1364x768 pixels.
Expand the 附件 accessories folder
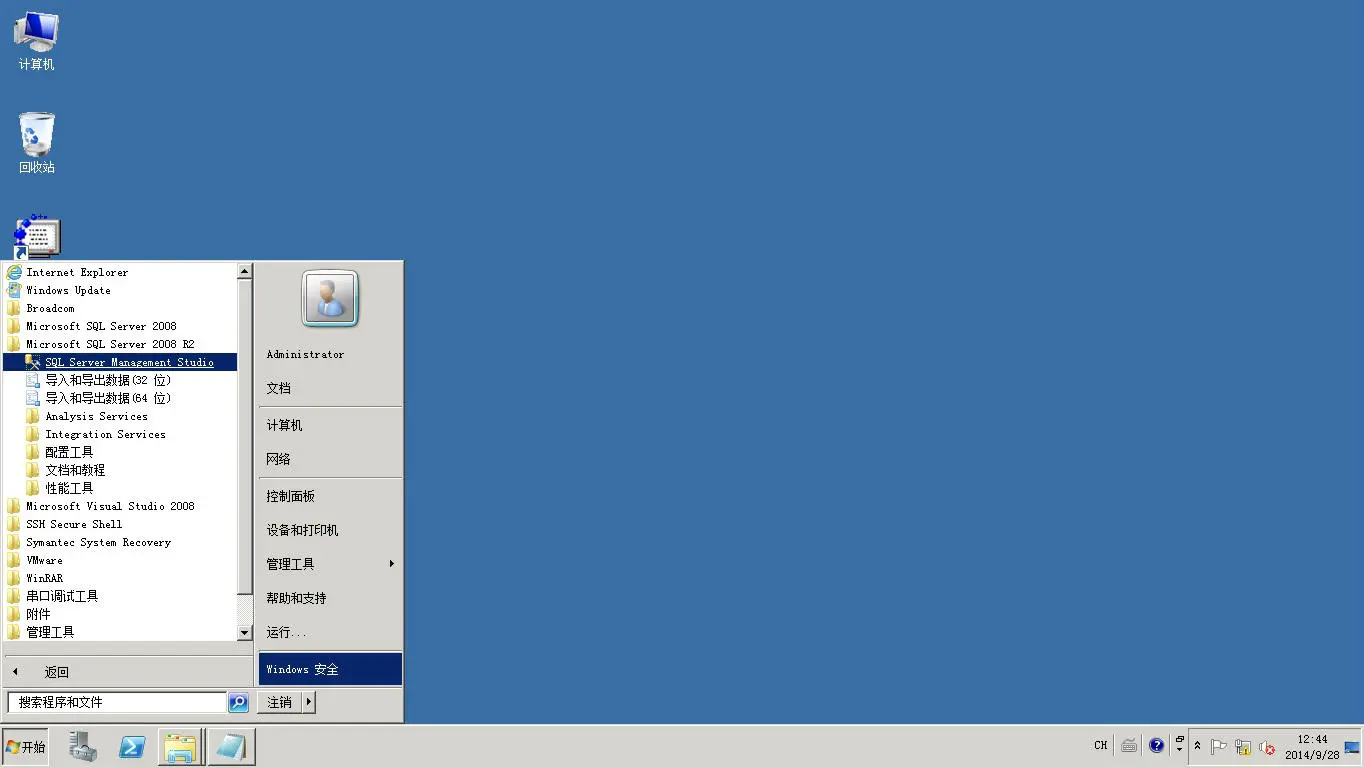[120, 614]
